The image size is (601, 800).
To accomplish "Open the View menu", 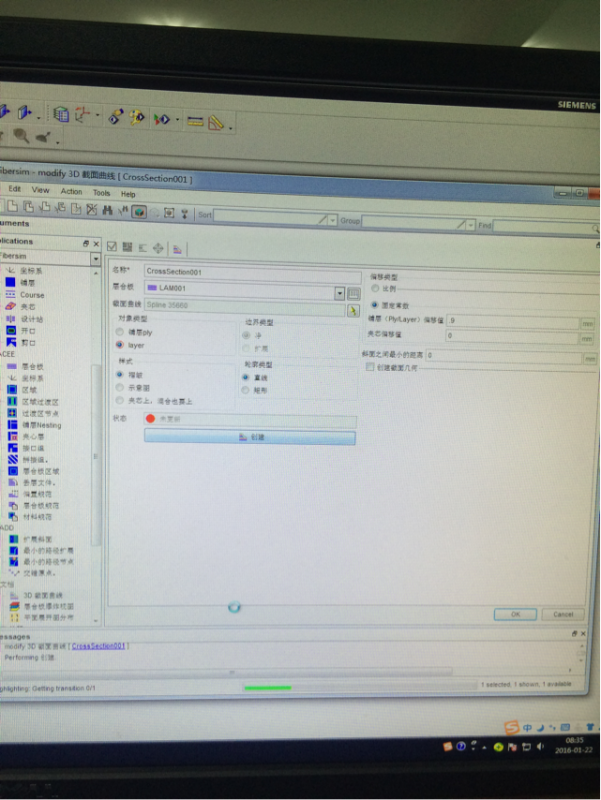I will coord(41,190).
